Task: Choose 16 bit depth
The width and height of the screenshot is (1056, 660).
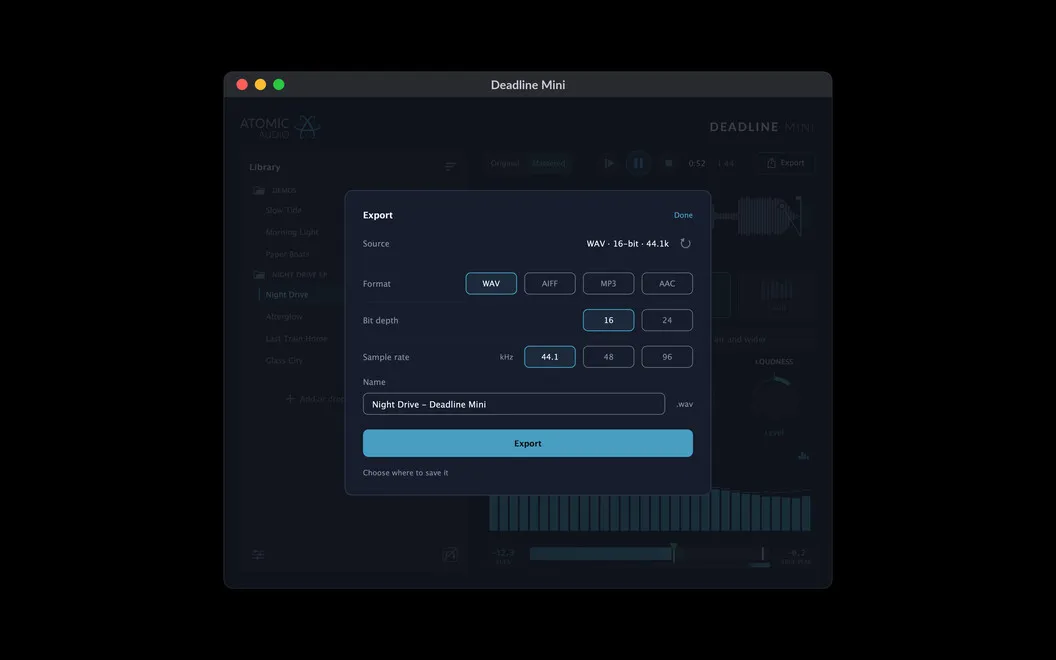Action: (x=608, y=320)
